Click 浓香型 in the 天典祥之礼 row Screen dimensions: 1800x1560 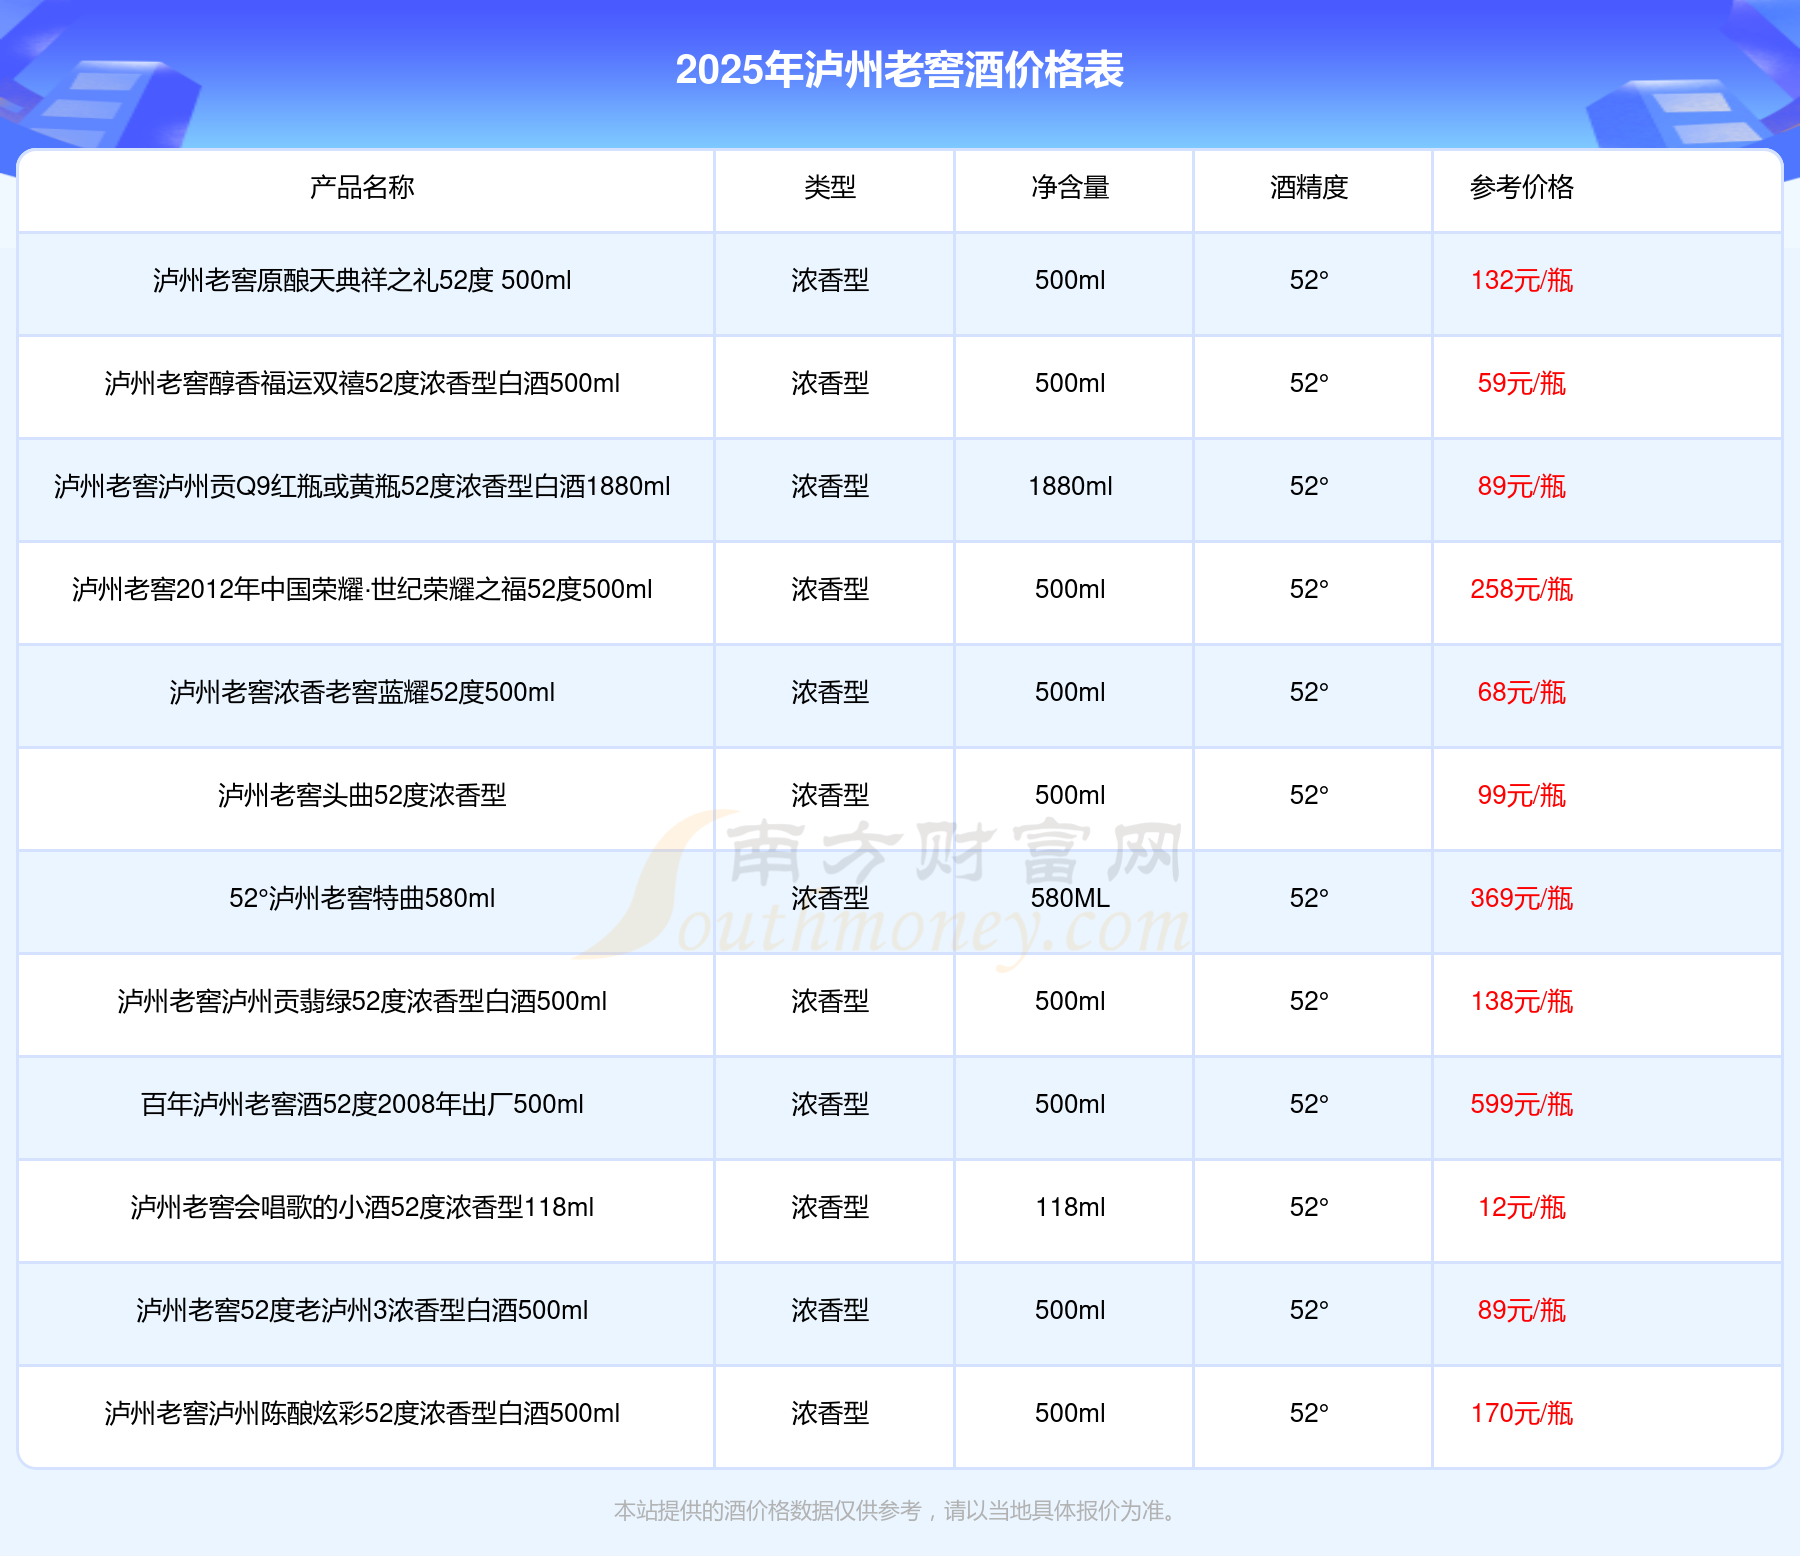click(x=830, y=280)
